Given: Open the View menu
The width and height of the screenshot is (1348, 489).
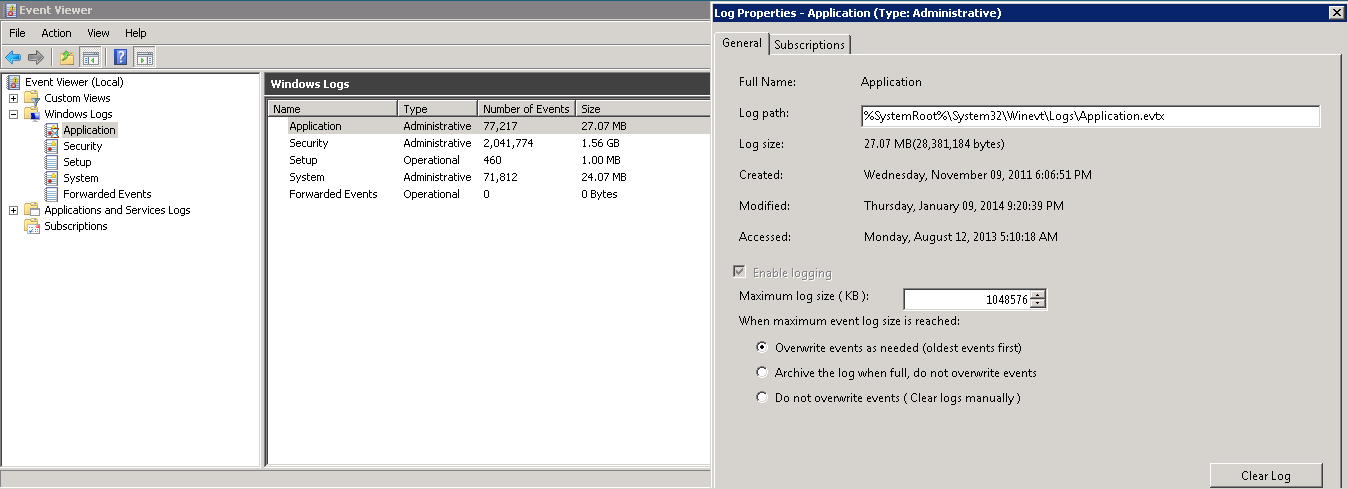Looking at the screenshot, I should click(x=98, y=33).
